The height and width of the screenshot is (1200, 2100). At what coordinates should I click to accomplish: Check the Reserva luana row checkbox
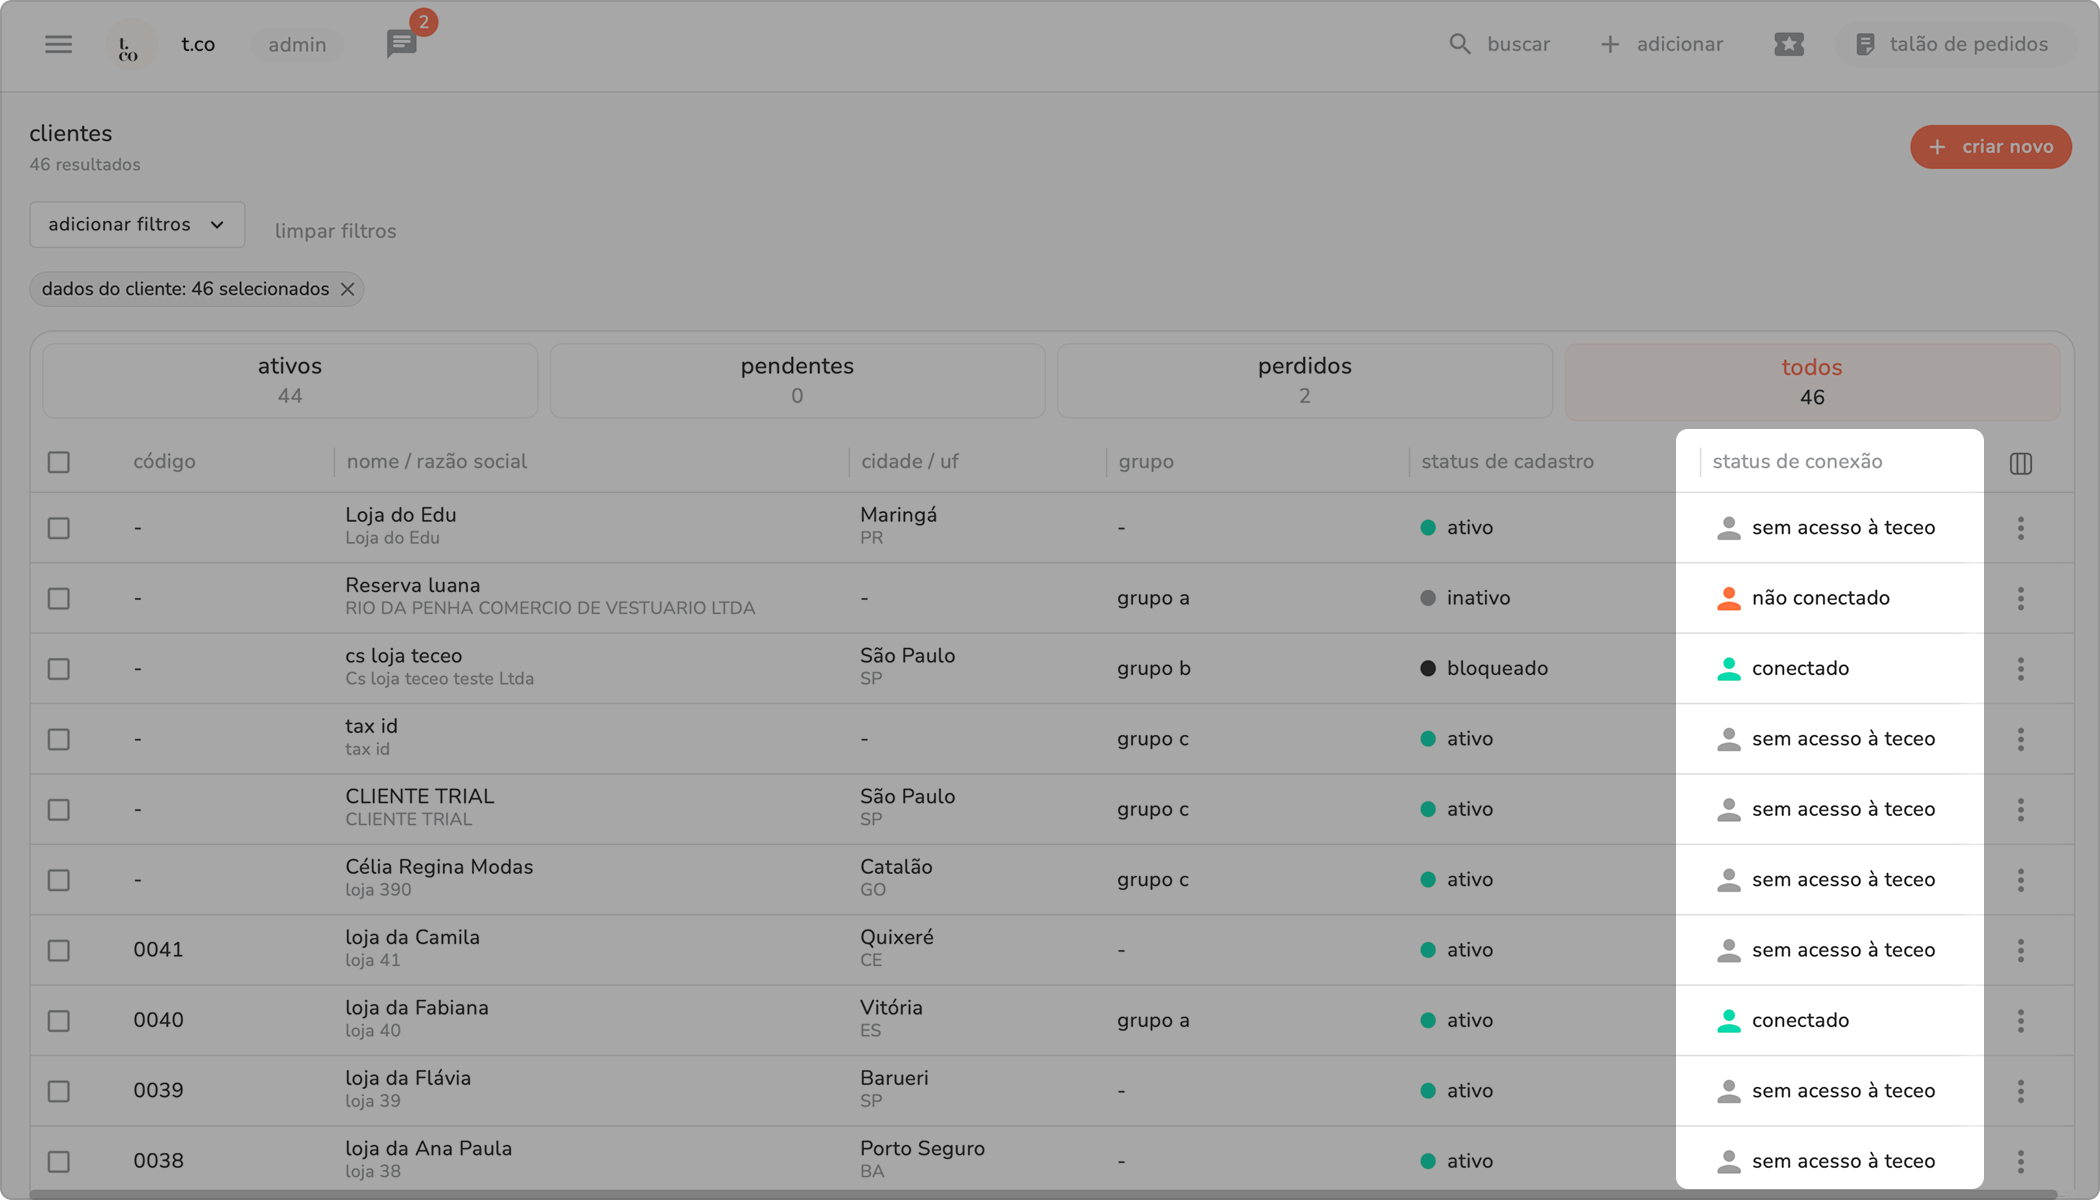click(59, 598)
